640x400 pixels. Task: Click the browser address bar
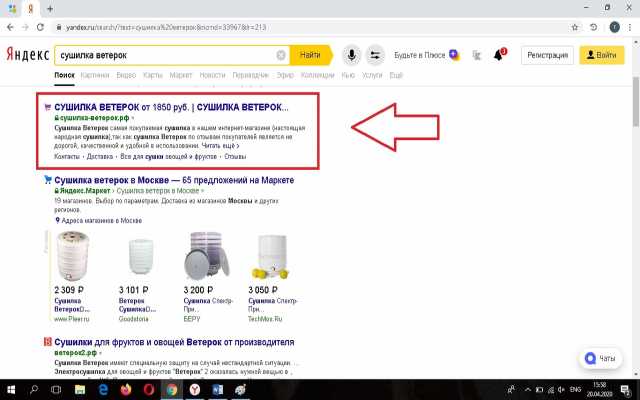310,27
